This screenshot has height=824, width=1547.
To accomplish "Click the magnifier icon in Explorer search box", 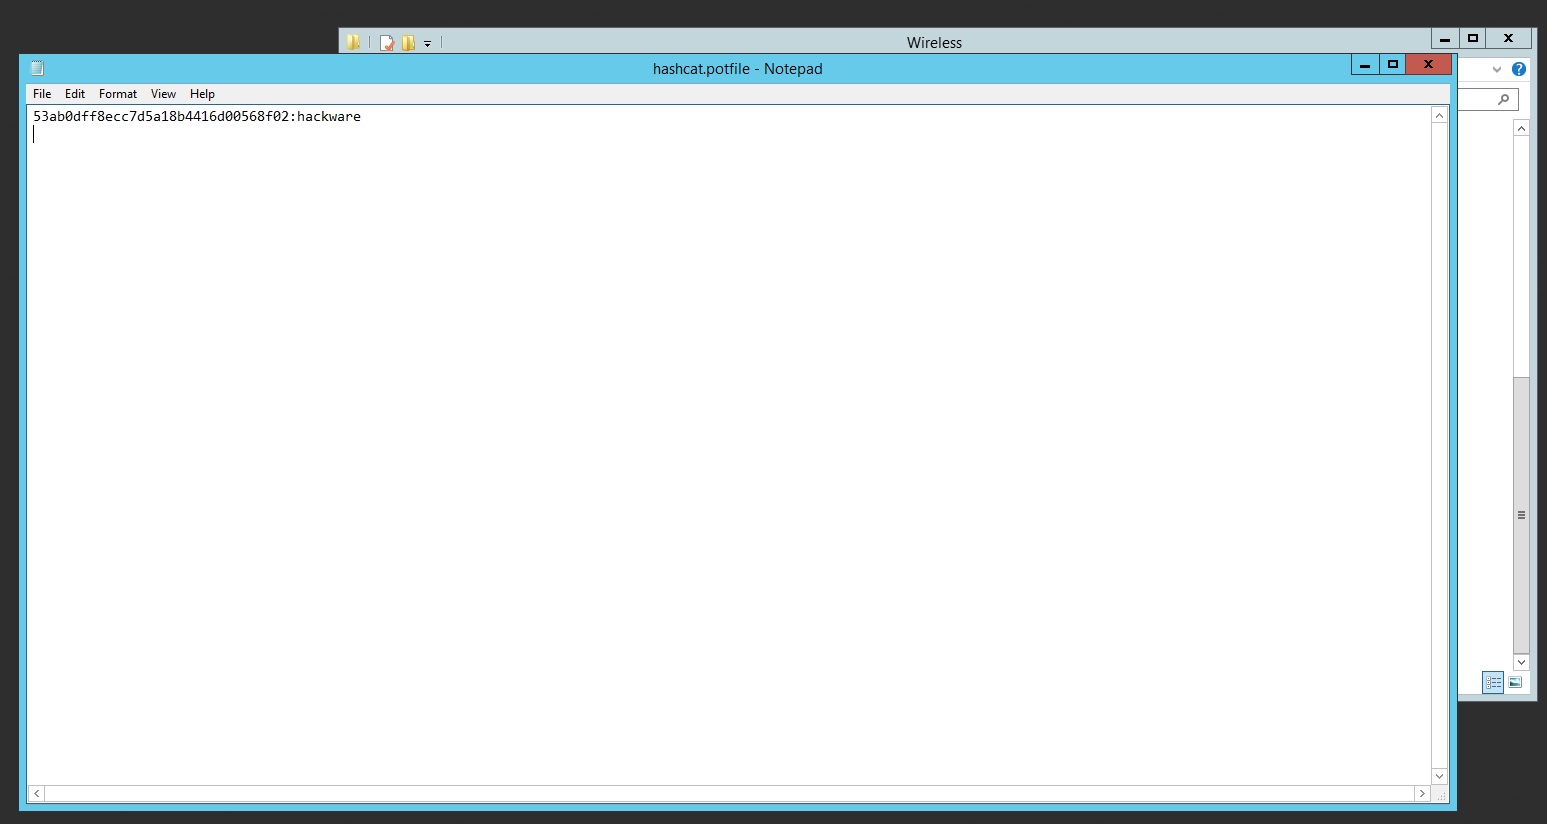I will [1503, 99].
